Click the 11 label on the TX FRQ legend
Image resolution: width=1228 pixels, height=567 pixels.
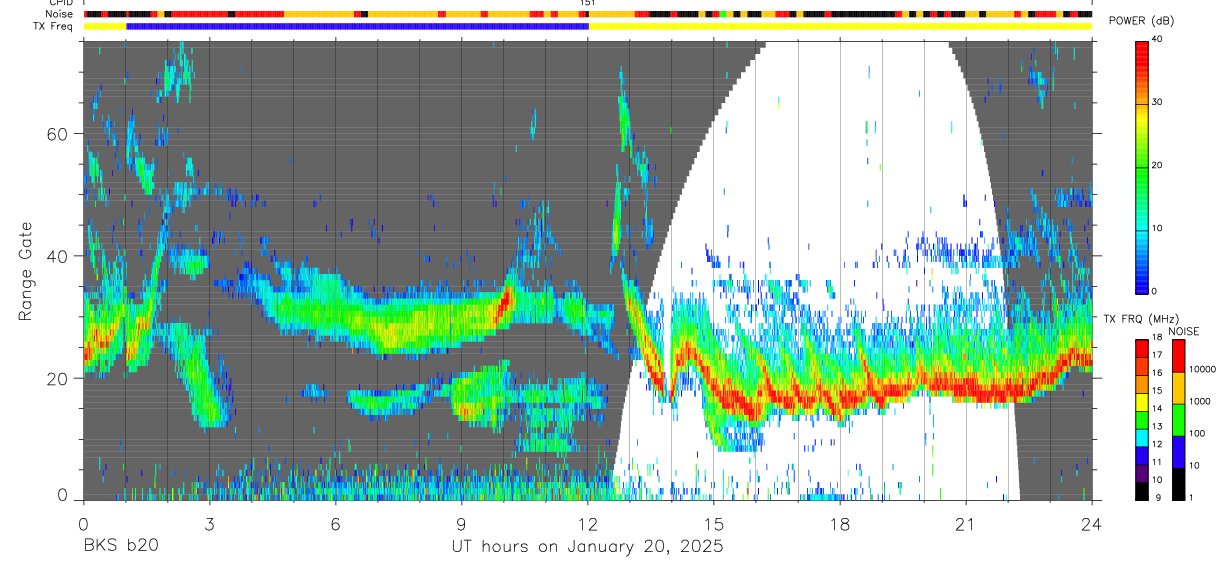[x=1155, y=462]
